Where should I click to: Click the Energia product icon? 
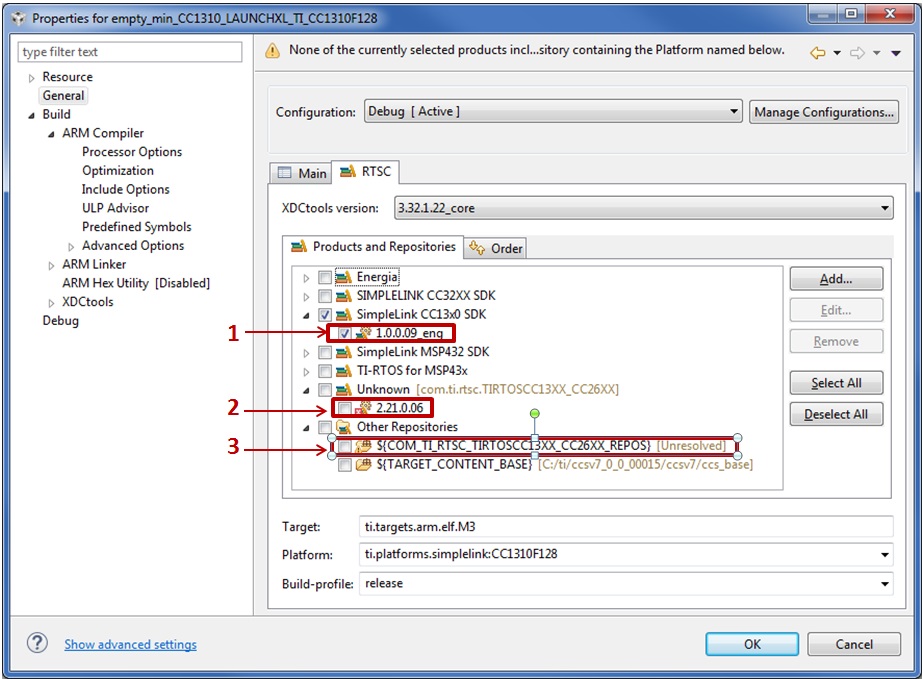click(x=344, y=277)
